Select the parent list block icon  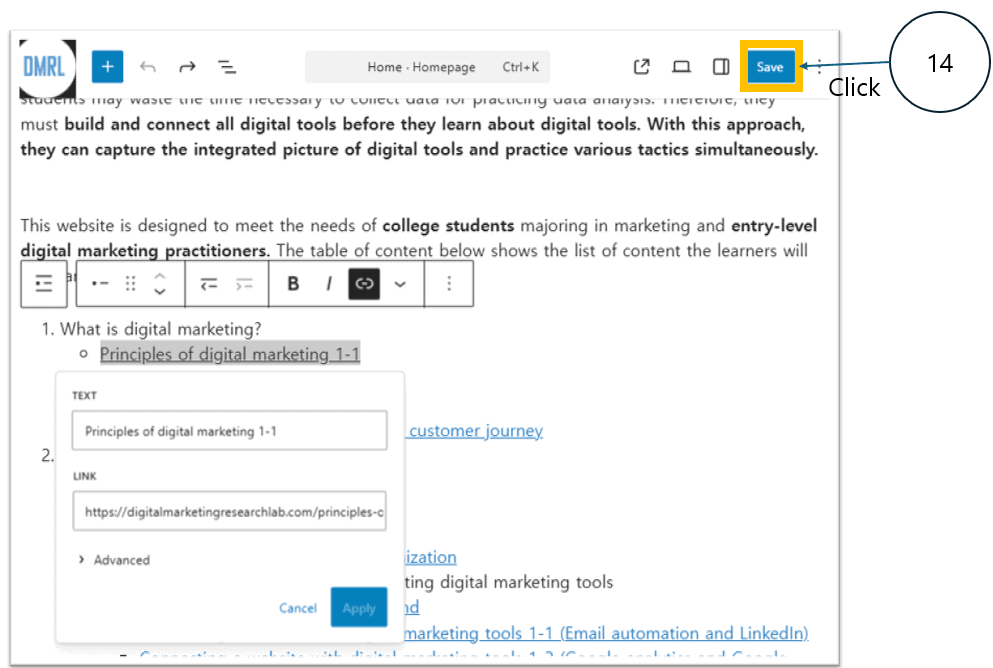pyautogui.click(x=43, y=284)
